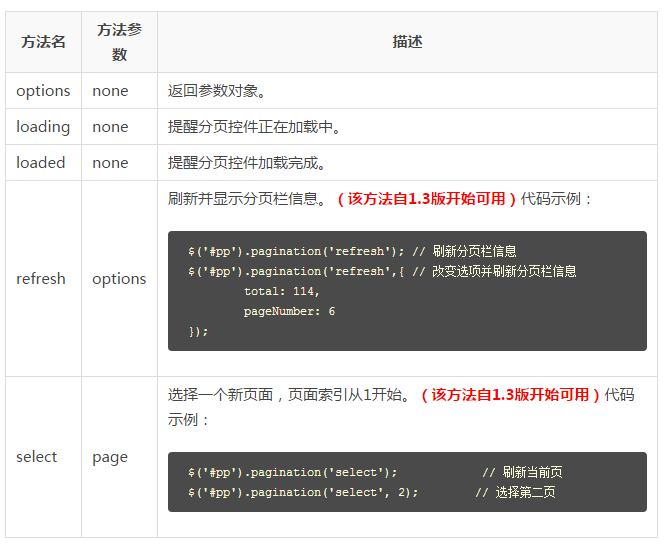
Task: Click red version note in refresh row
Action: point(426,199)
